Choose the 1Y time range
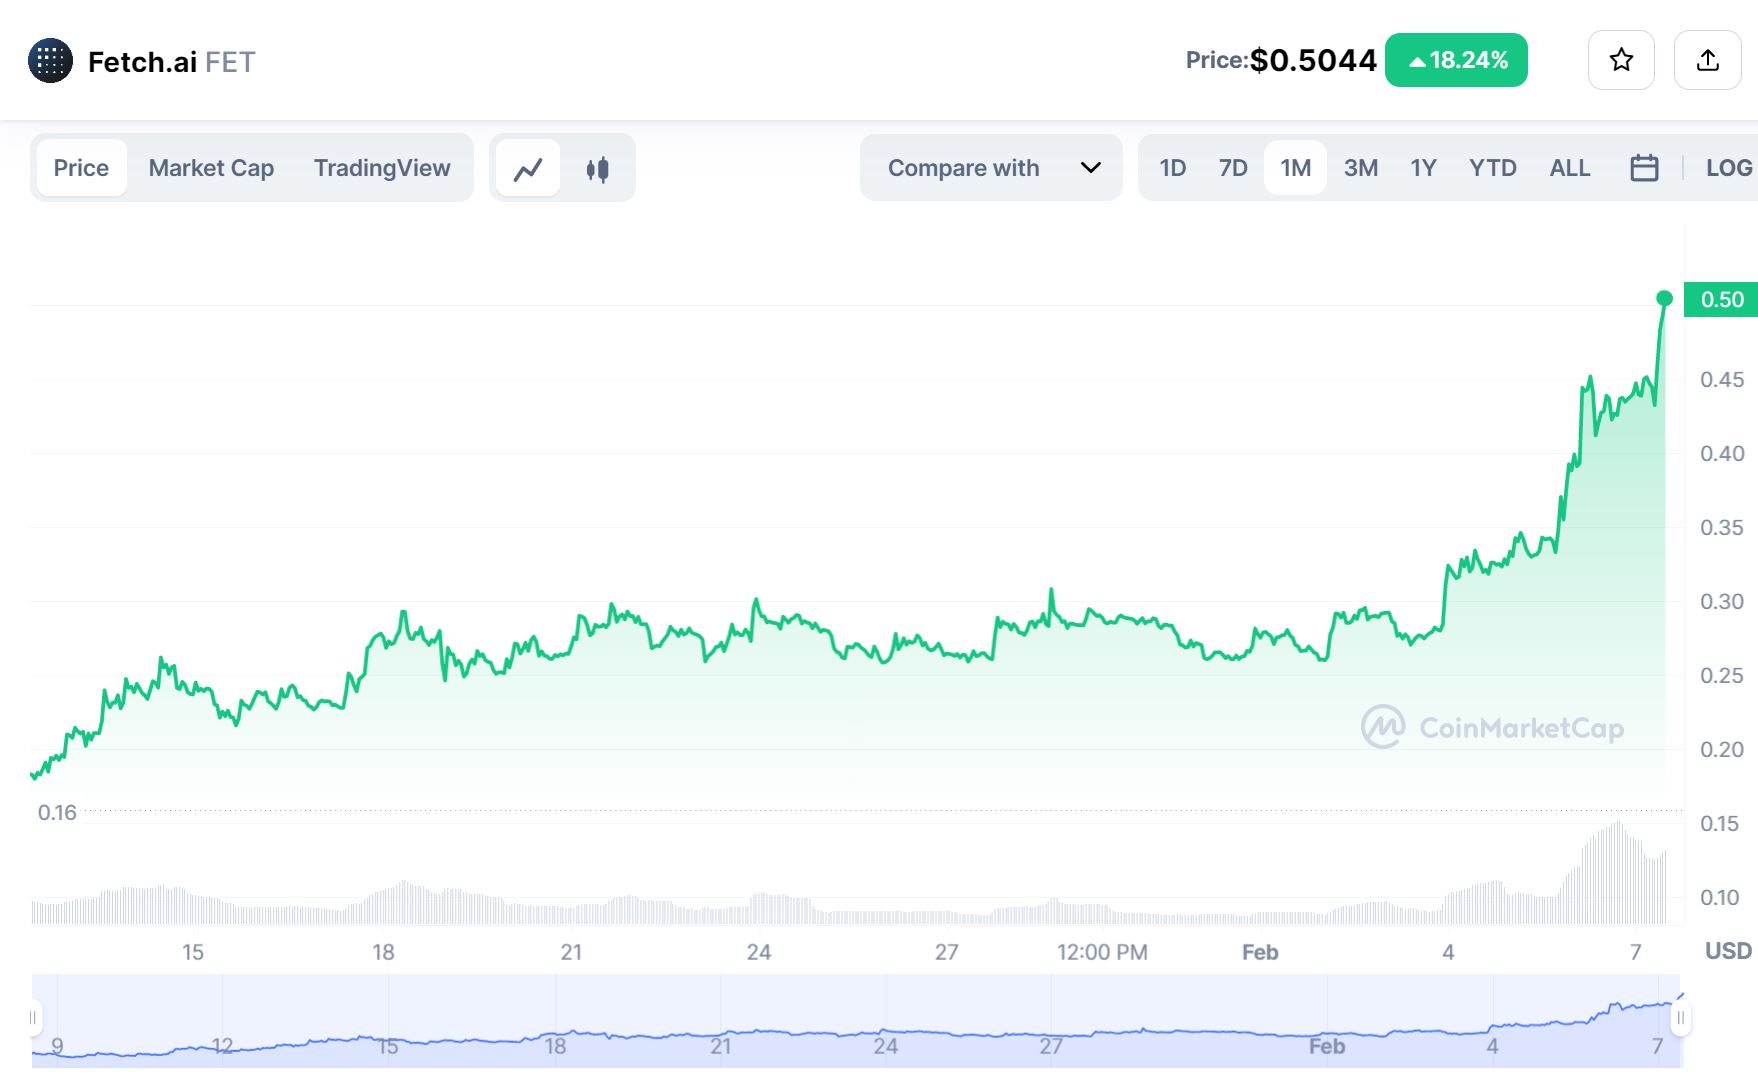 1423,168
